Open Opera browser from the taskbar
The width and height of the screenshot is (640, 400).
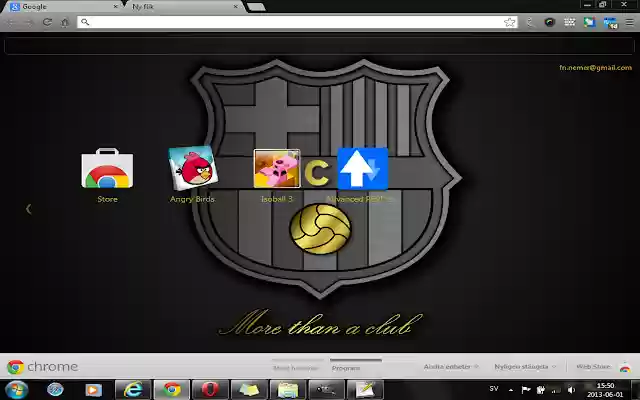pyautogui.click(x=210, y=390)
